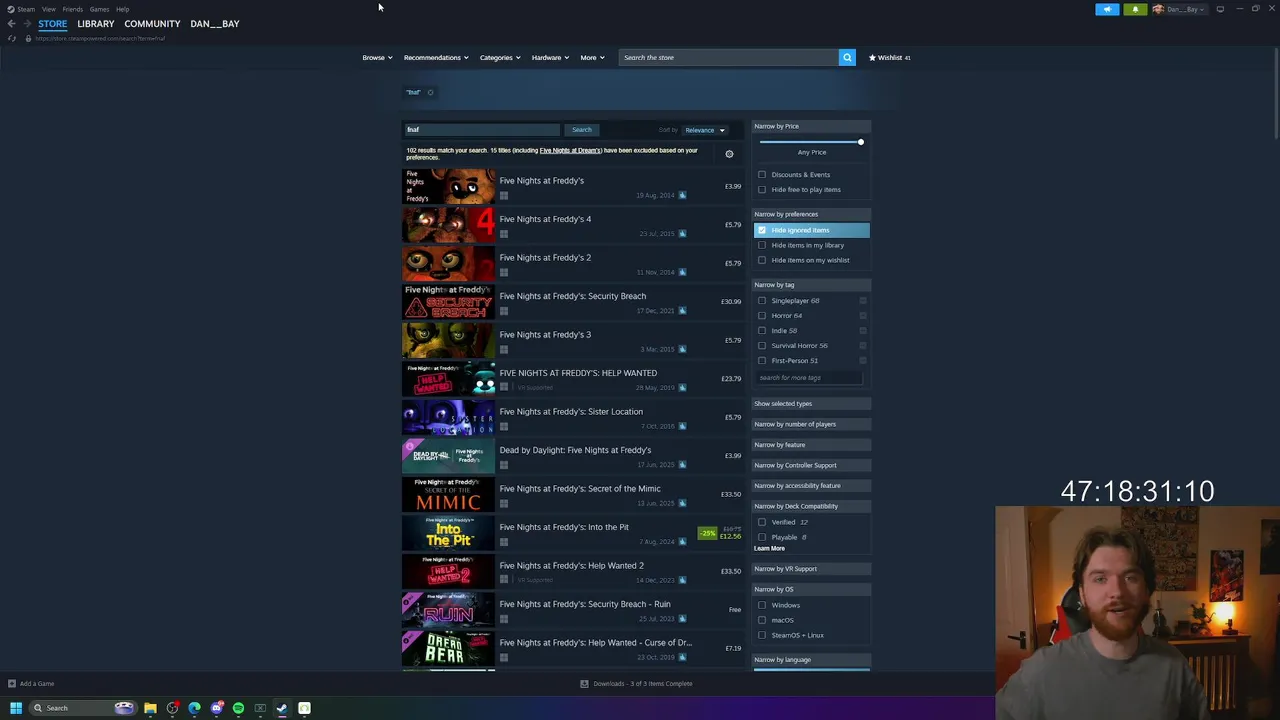Image resolution: width=1280 pixels, height=720 pixels.
Task: Open the Games menu
Action: pos(99,9)
